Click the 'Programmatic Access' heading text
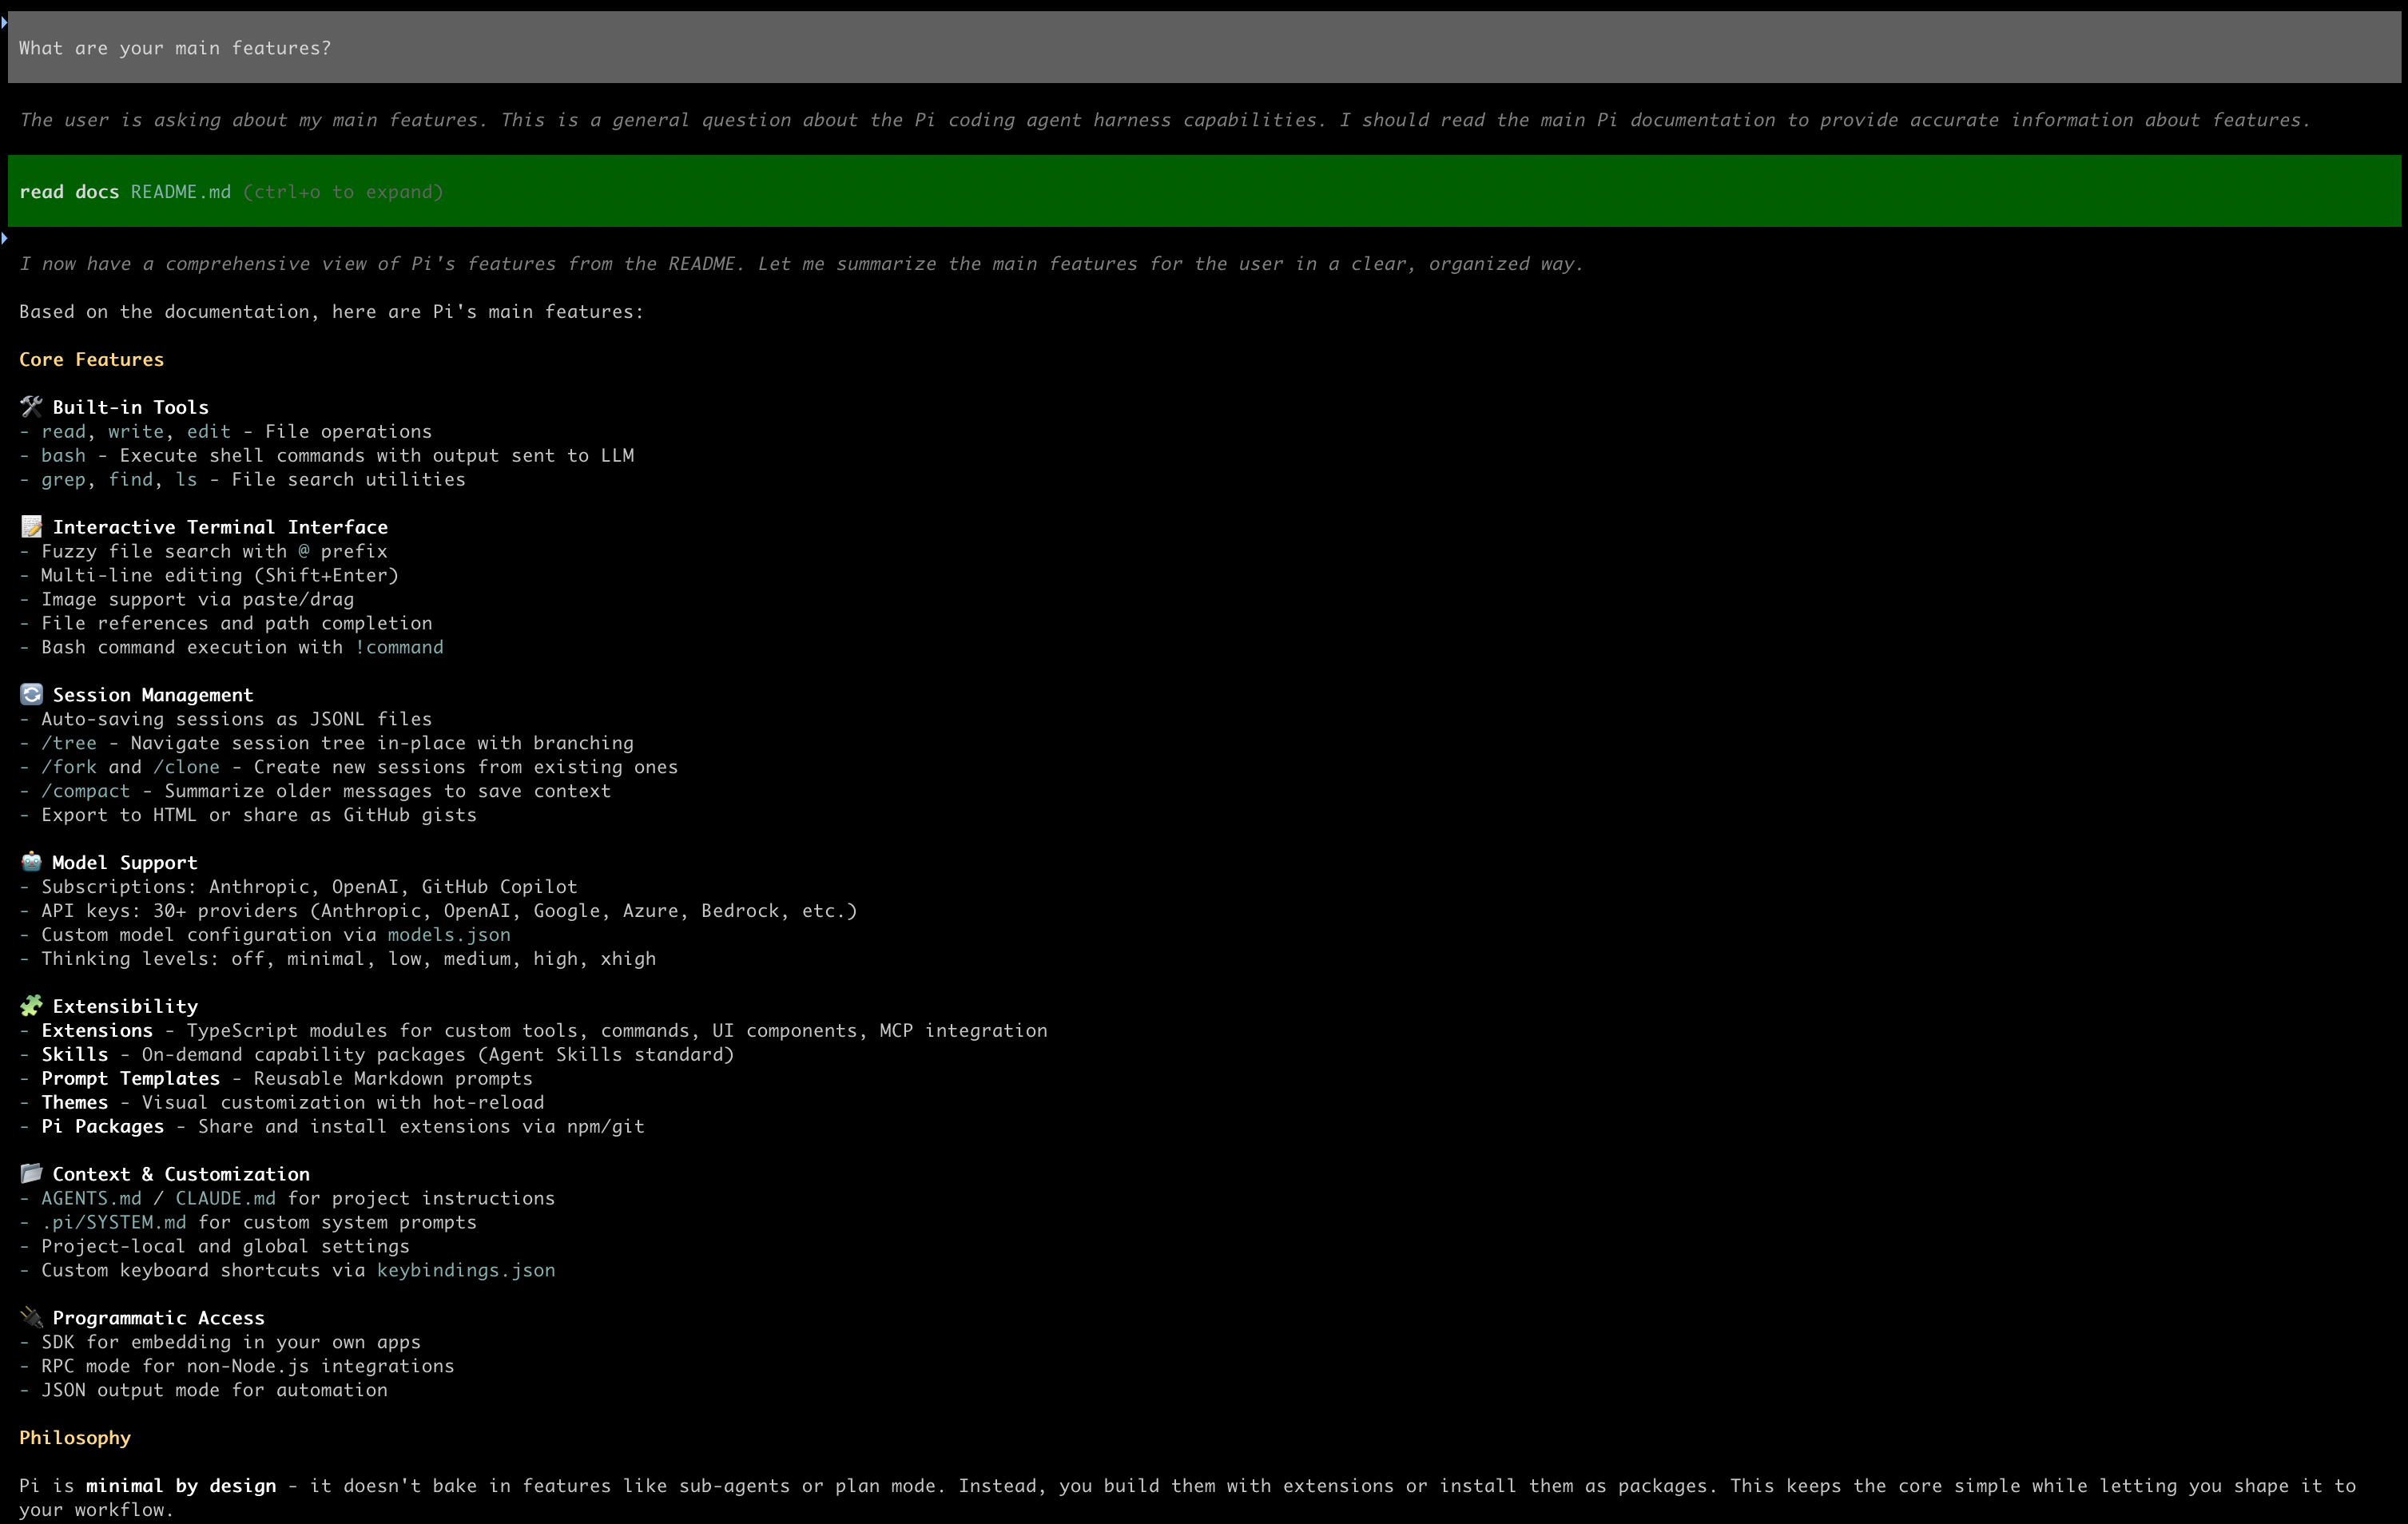The width and height of the screenshot is (2408, 1524). pos(159,1318)
